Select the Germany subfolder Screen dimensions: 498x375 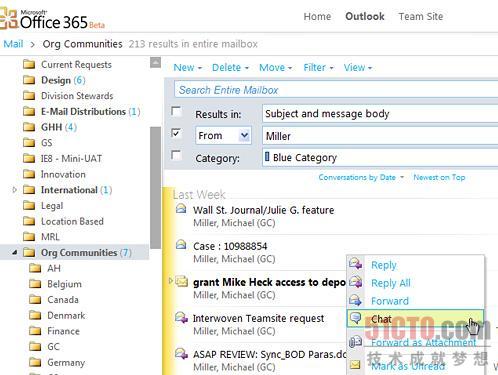click(x=66, y=362)
